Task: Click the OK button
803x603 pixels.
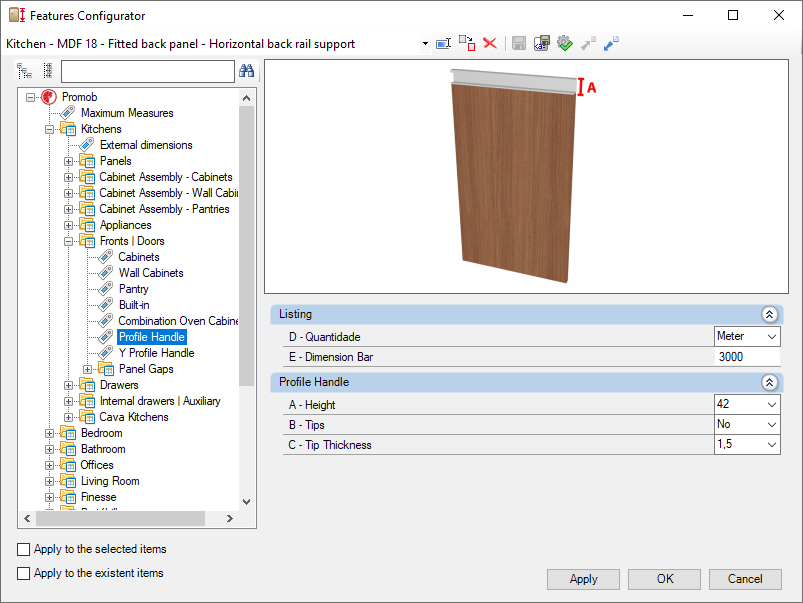Action: [665, 579]
